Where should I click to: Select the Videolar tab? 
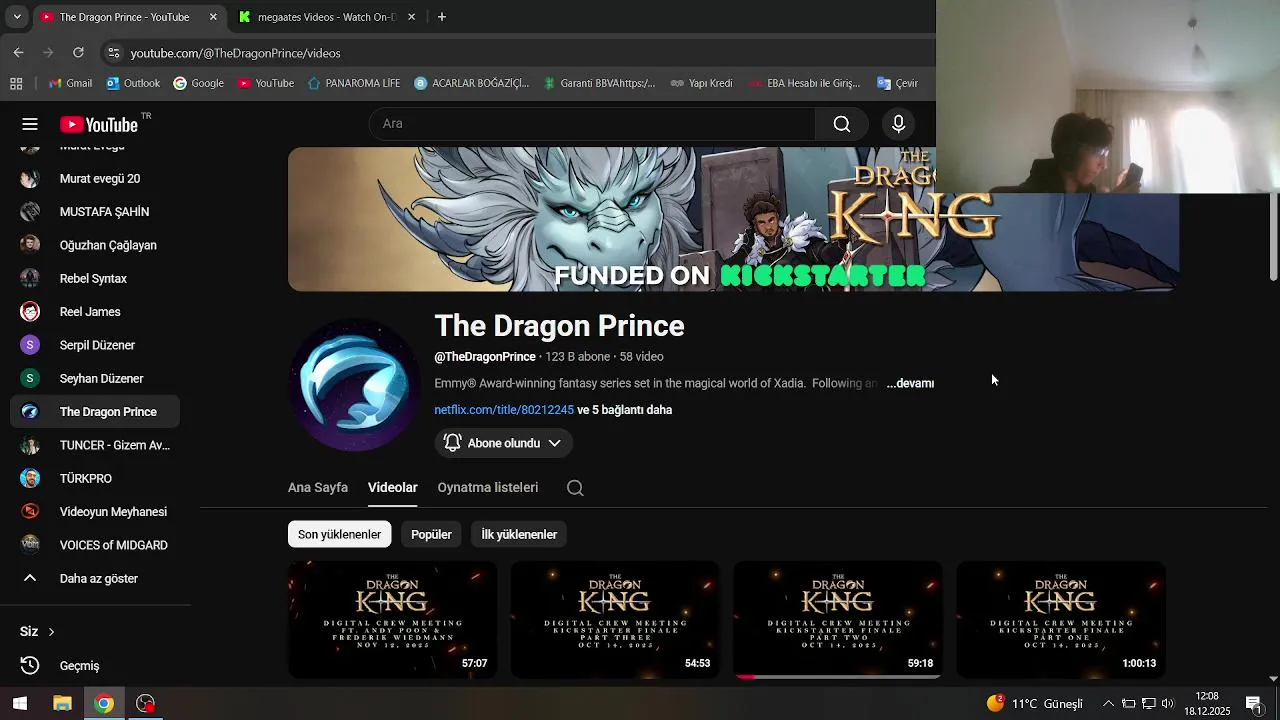click(392, 488)
